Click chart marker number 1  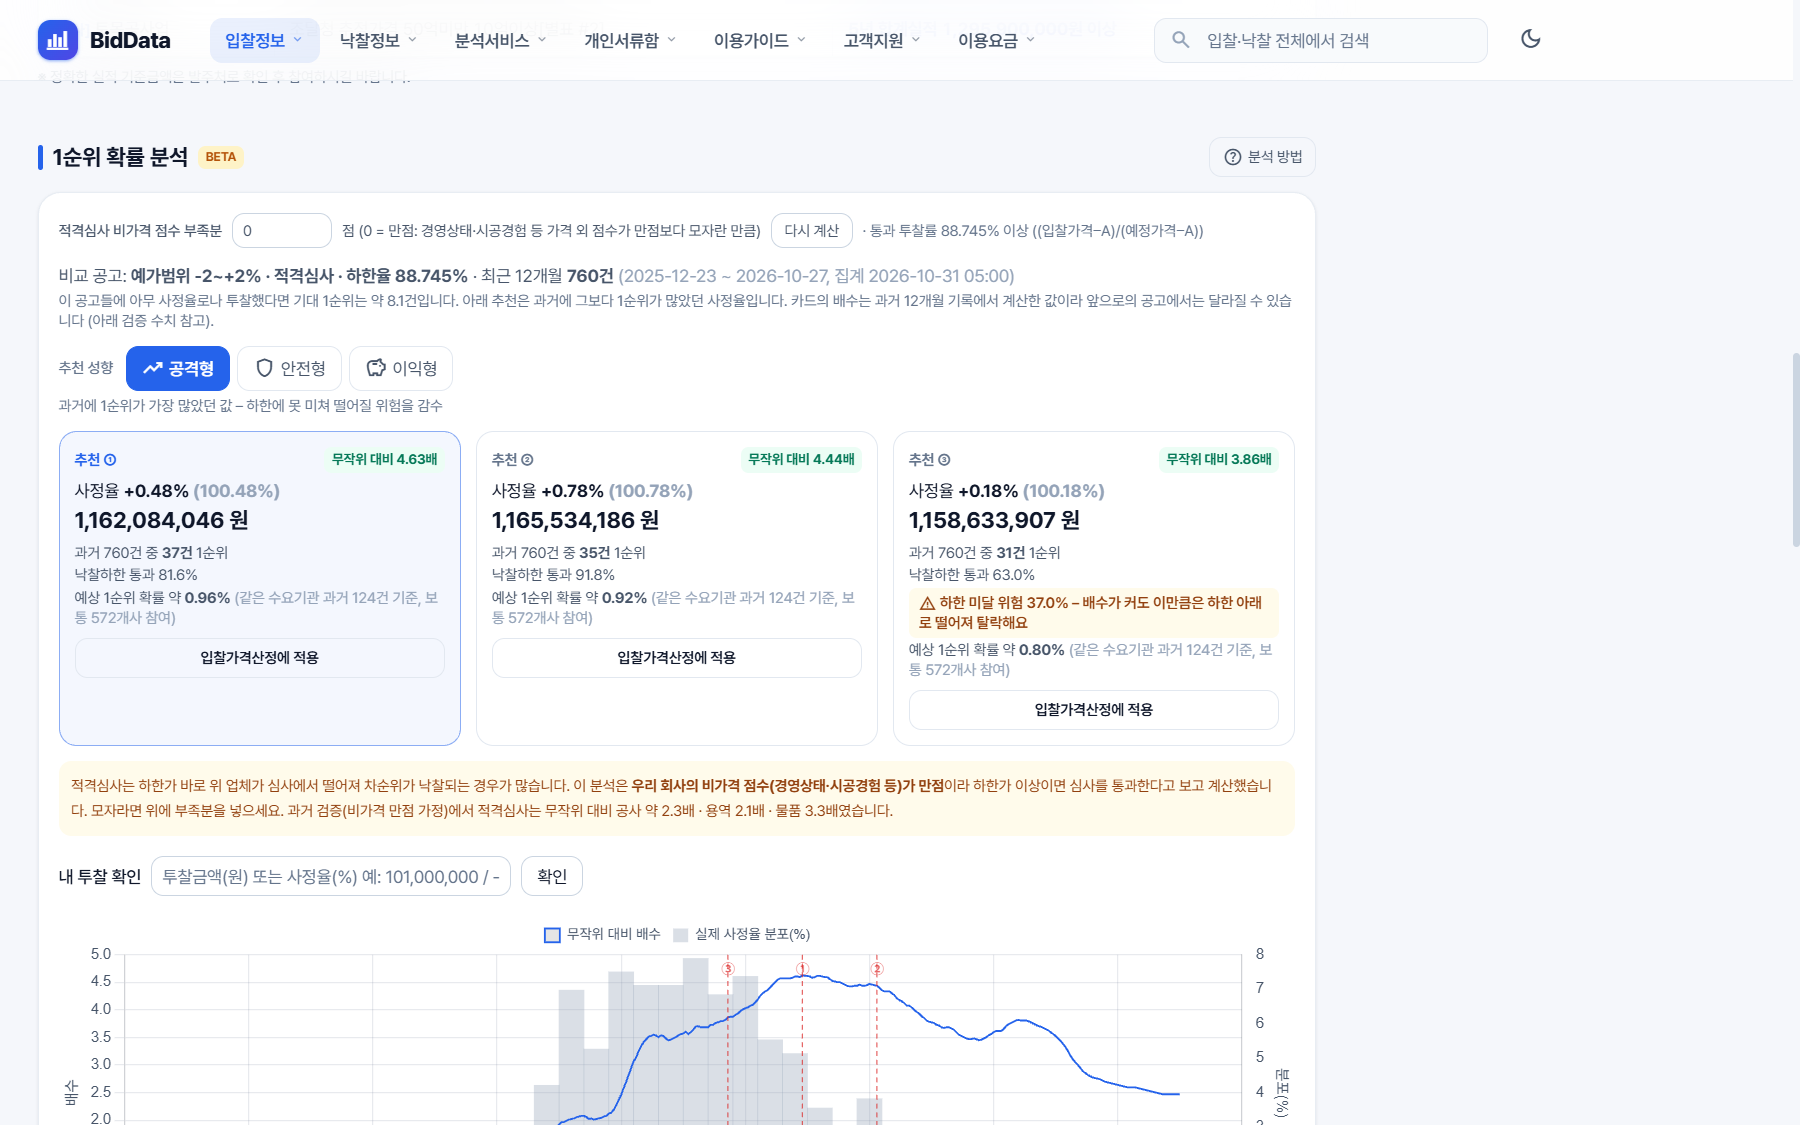point(802,969)
